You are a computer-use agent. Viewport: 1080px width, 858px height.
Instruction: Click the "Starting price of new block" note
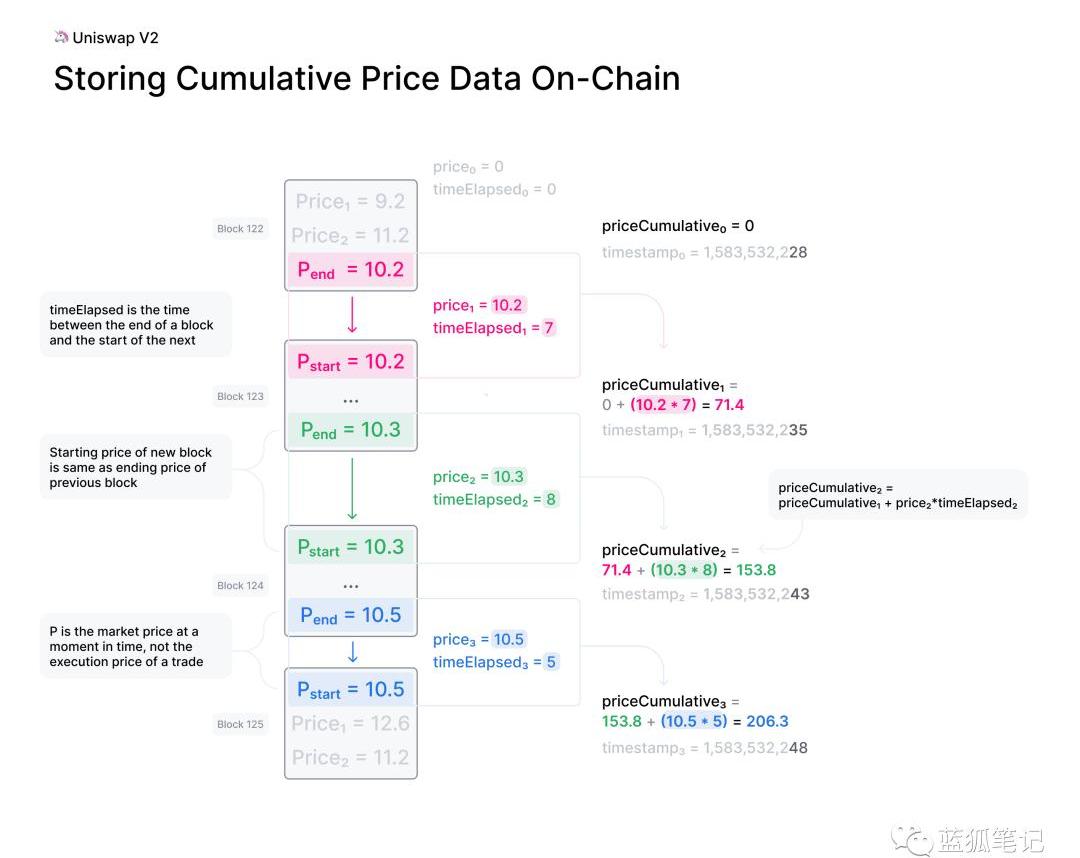136,467
